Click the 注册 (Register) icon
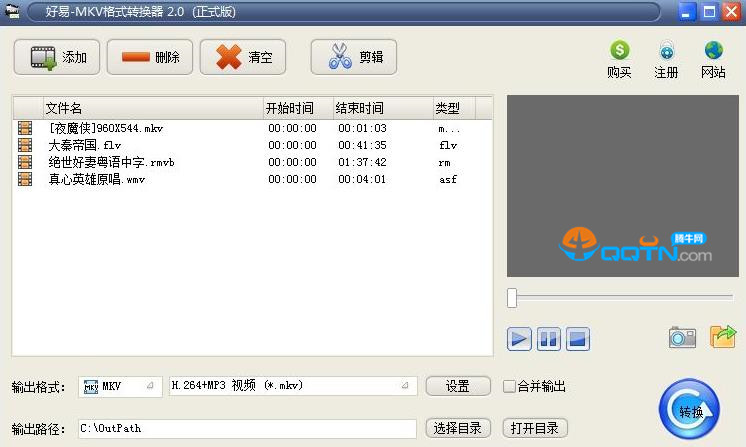 tap(666, 59)
